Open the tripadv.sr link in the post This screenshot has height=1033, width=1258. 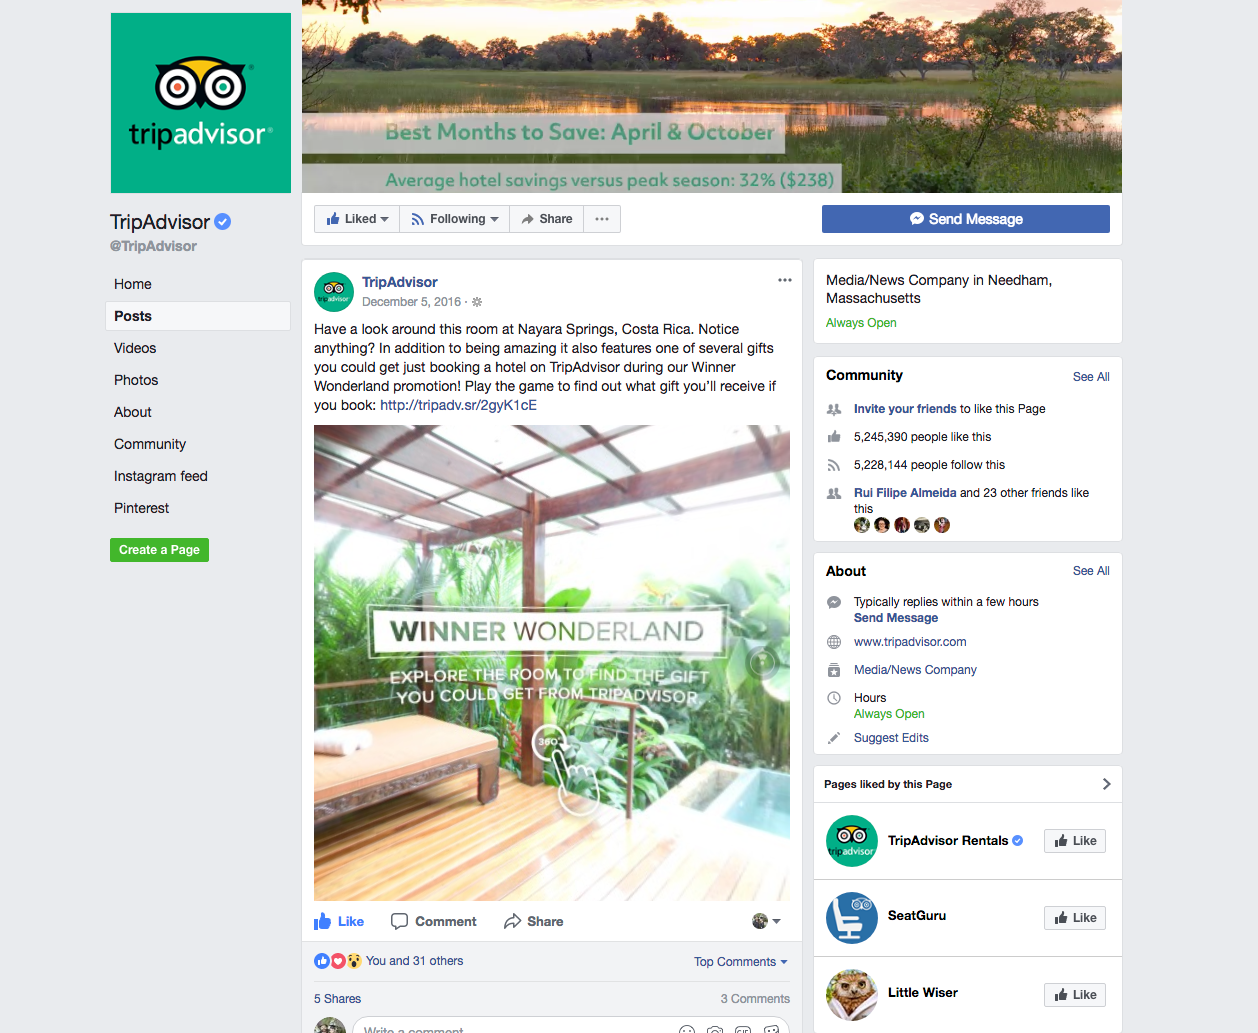(x=458, y=405)
